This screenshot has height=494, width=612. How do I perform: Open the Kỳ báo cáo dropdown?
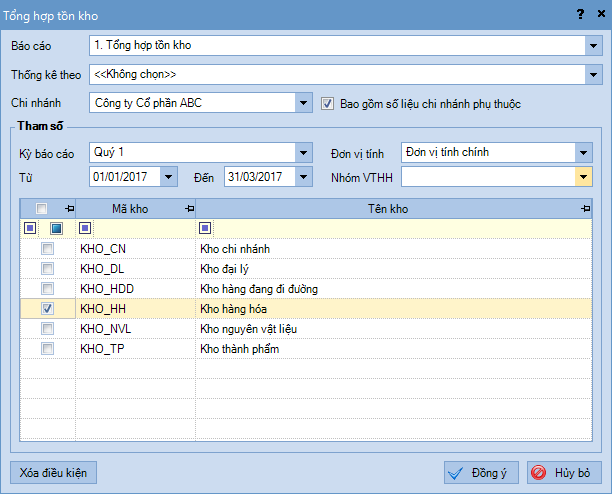pyautogui.click(x=304, y=153)
